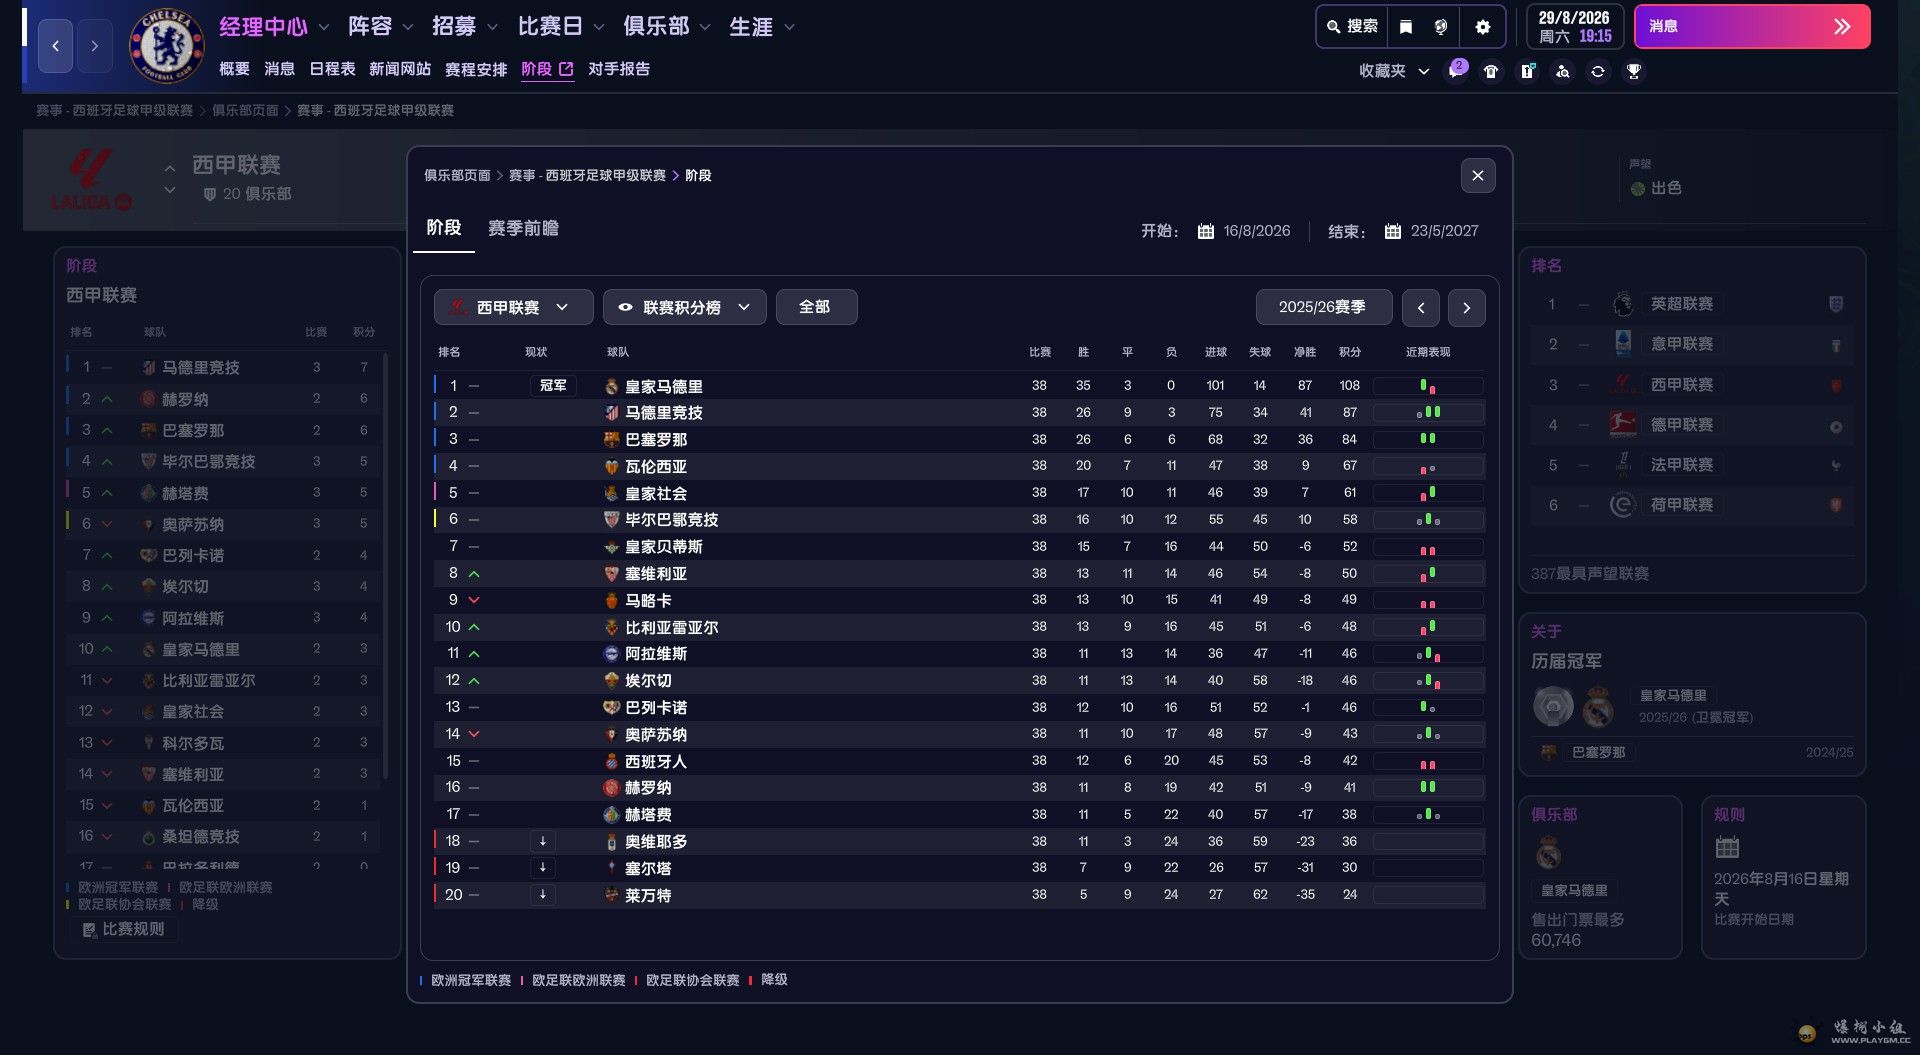The width and height of the screenshot is (1920, 1055).
Task: Click the bookmark icon in top toolbar
Action: (x=1405, y=27)
